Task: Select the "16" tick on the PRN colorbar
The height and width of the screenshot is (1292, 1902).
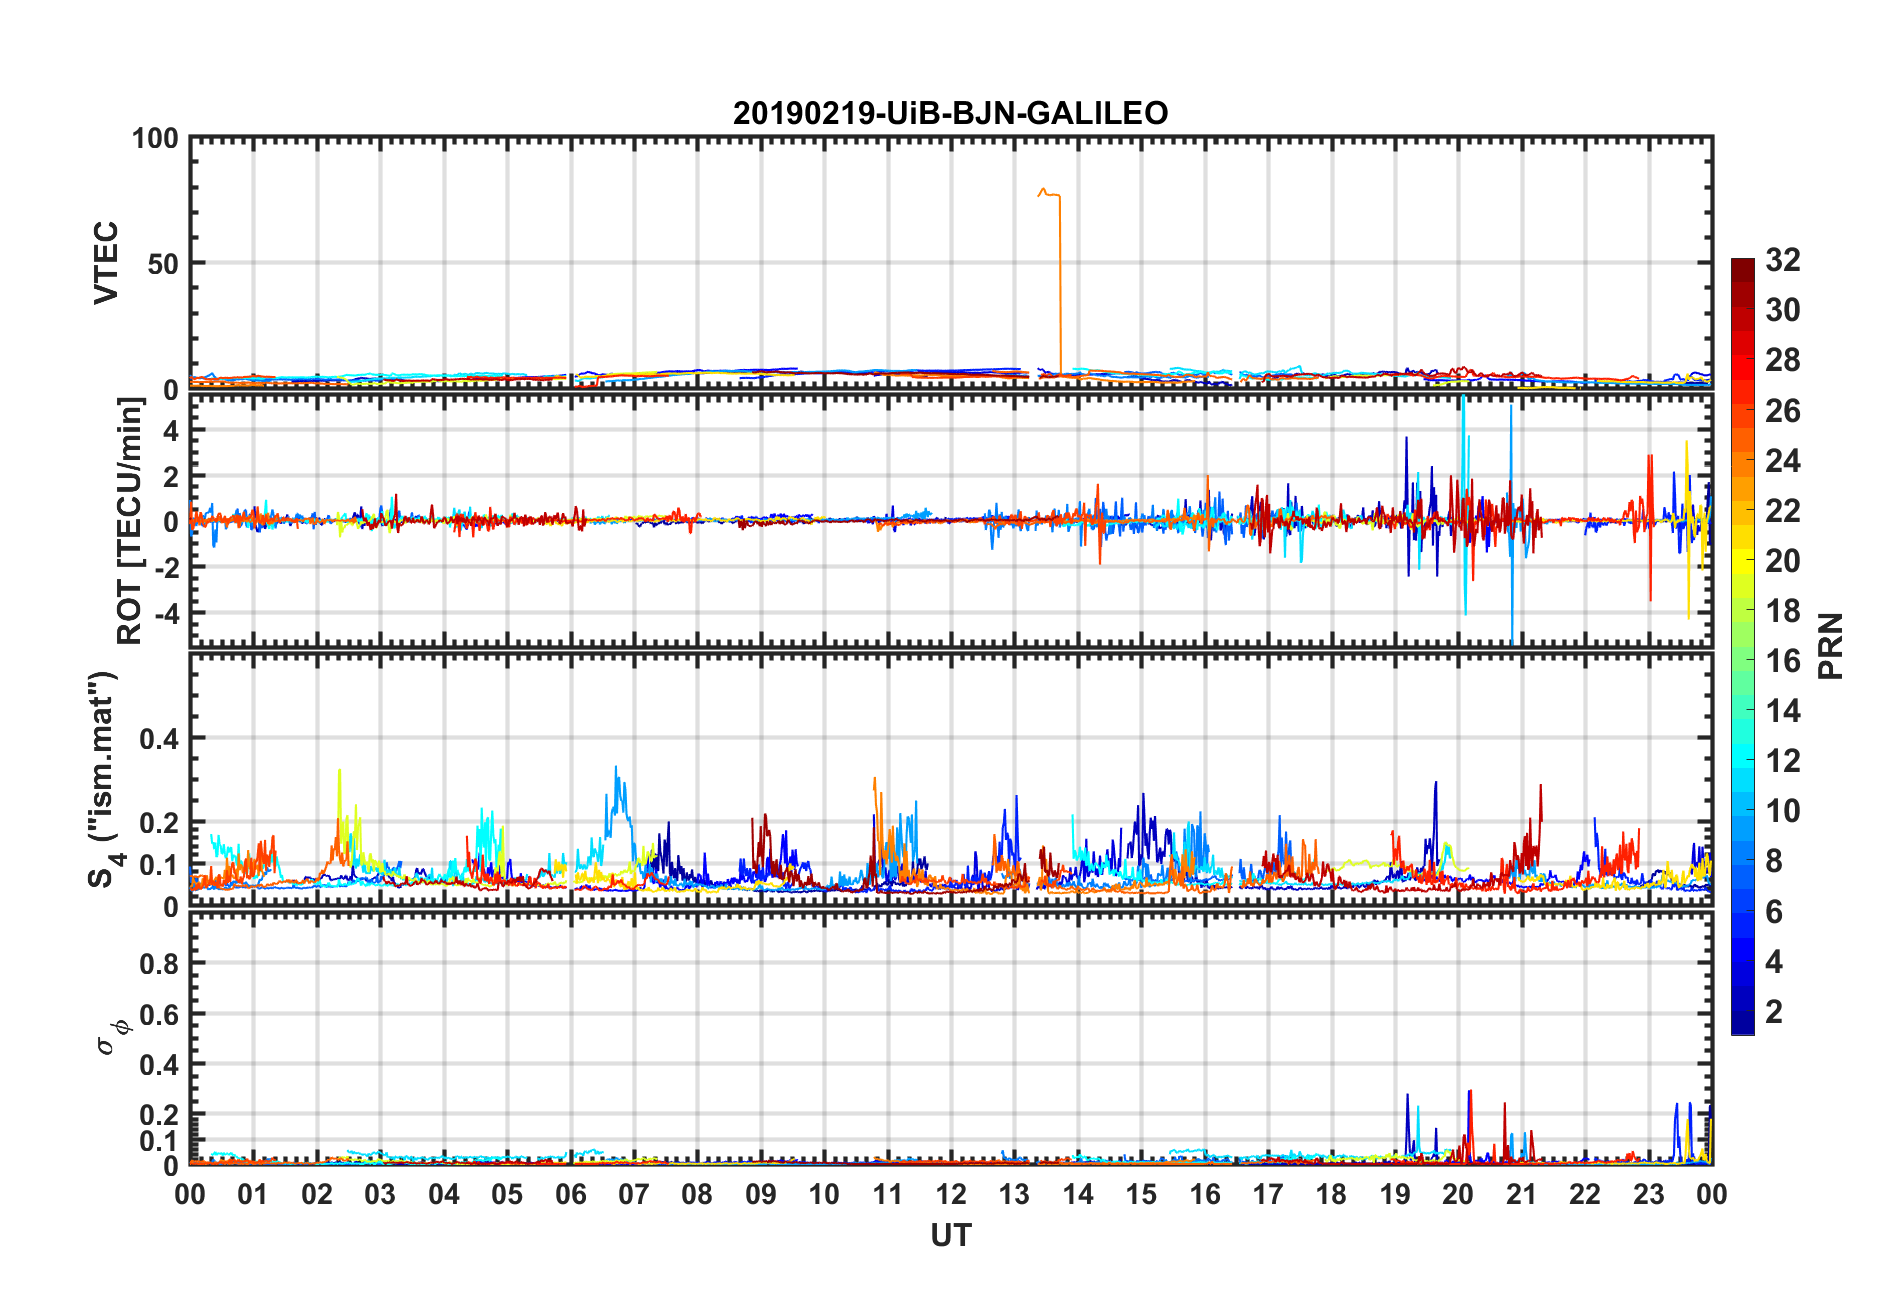Action: tap(1783, 660)
